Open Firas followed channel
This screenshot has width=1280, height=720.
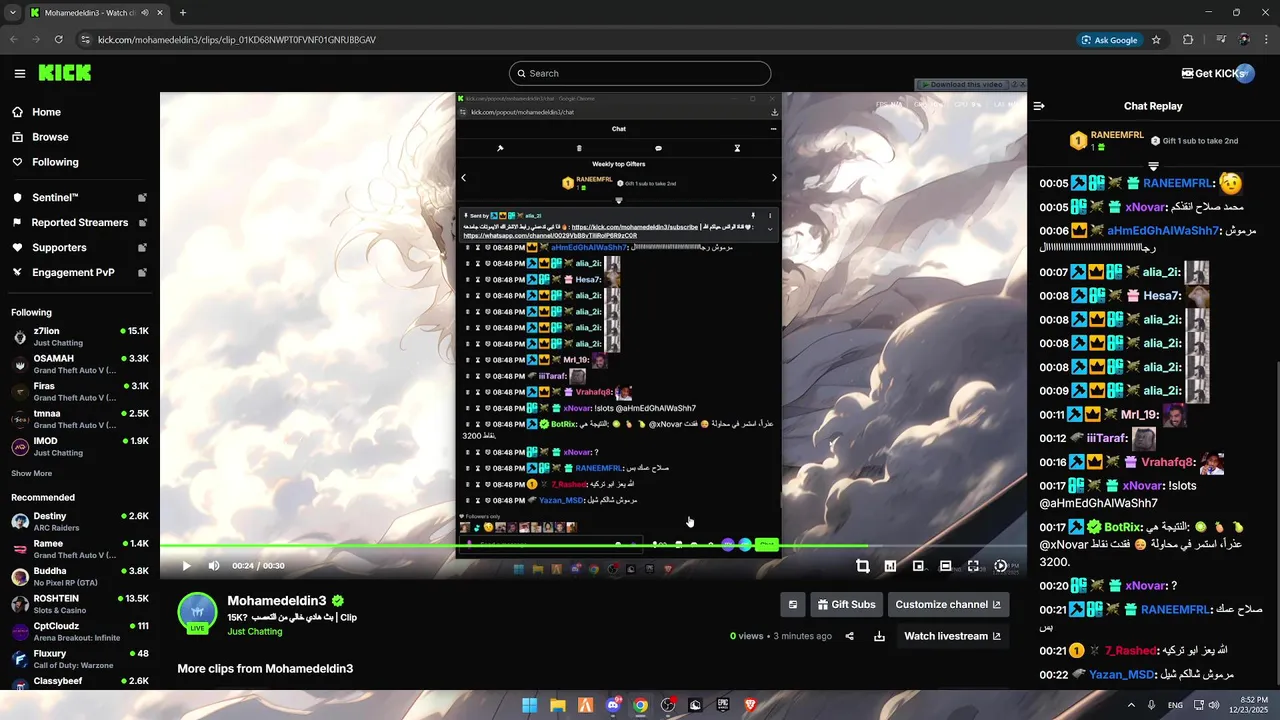pyautogui.click(x=80, y=391)
